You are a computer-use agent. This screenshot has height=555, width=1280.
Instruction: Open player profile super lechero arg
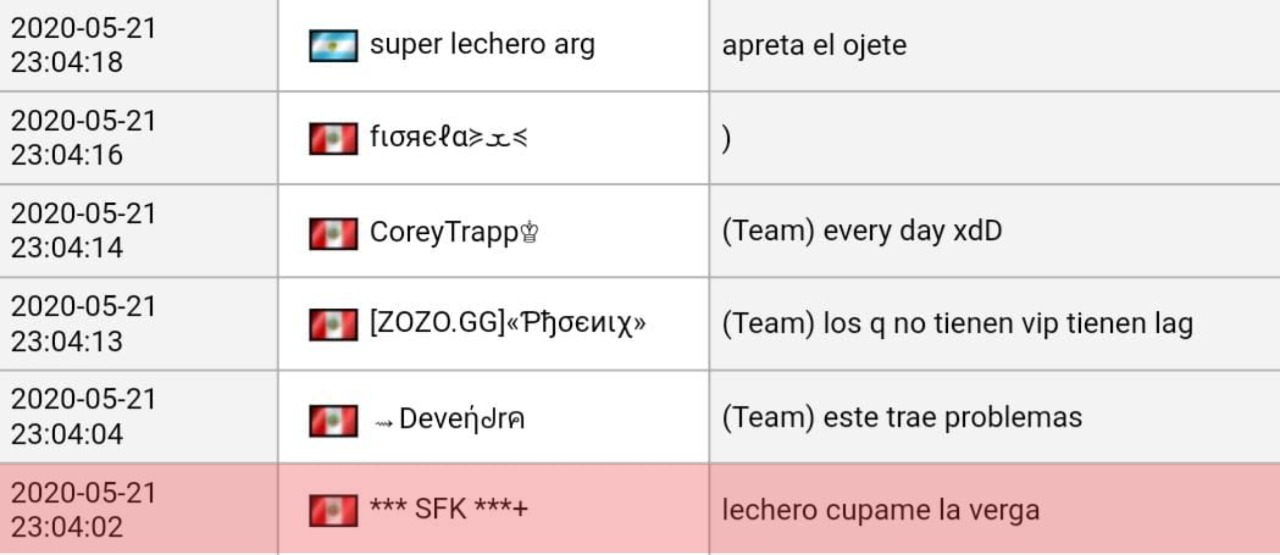coord(482,45)
